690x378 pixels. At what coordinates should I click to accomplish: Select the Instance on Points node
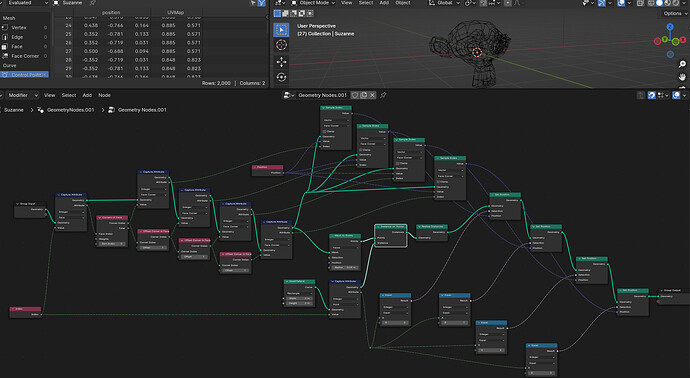pos(391,235)
